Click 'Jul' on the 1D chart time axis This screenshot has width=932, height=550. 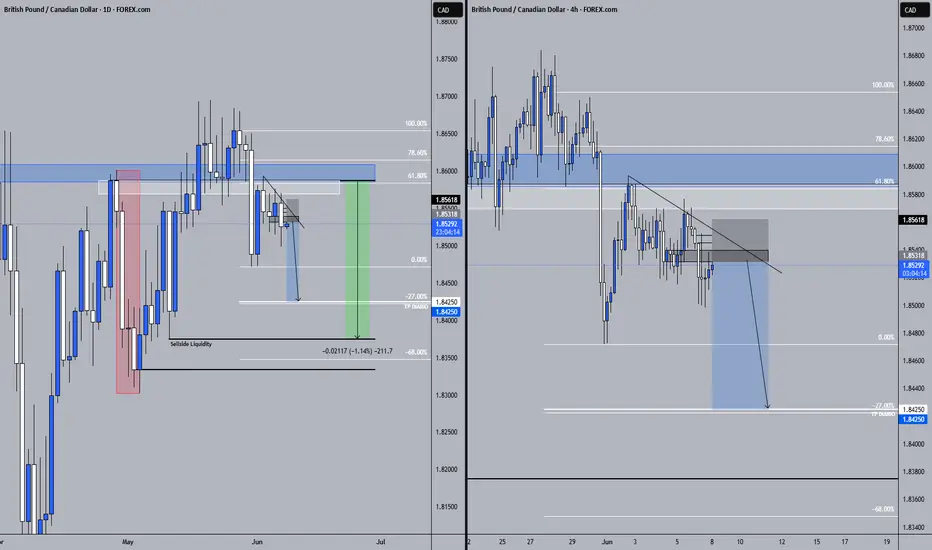pos(381,542)
